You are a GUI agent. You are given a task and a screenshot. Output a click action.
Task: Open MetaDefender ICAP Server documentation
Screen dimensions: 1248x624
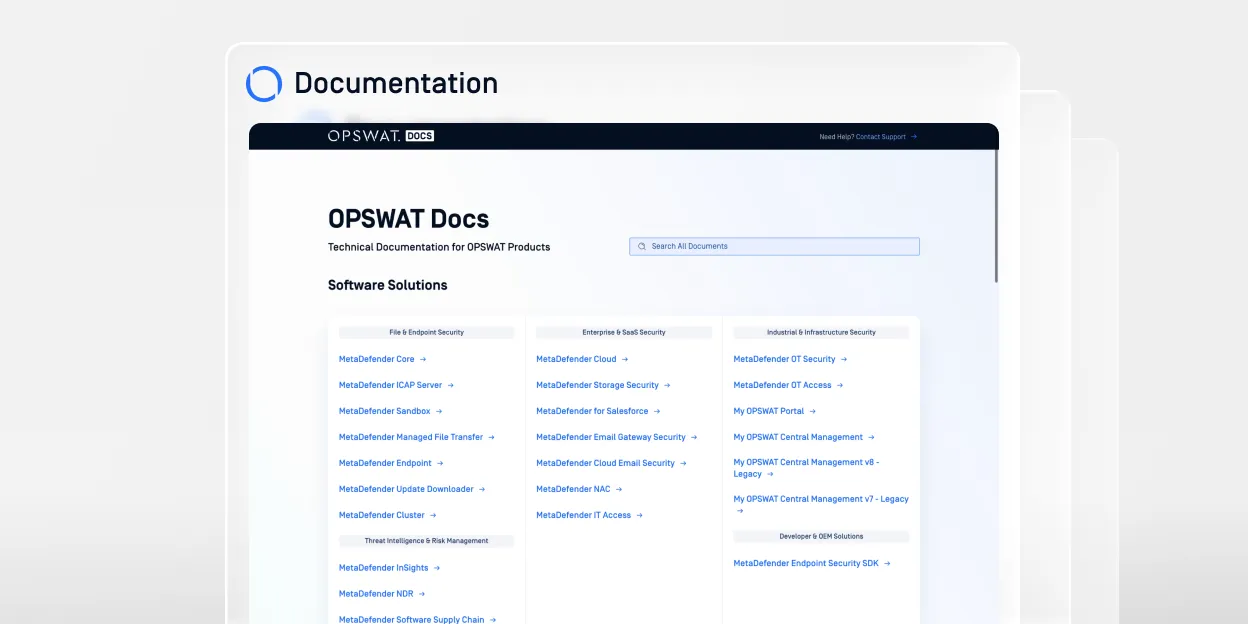(390, 385)
